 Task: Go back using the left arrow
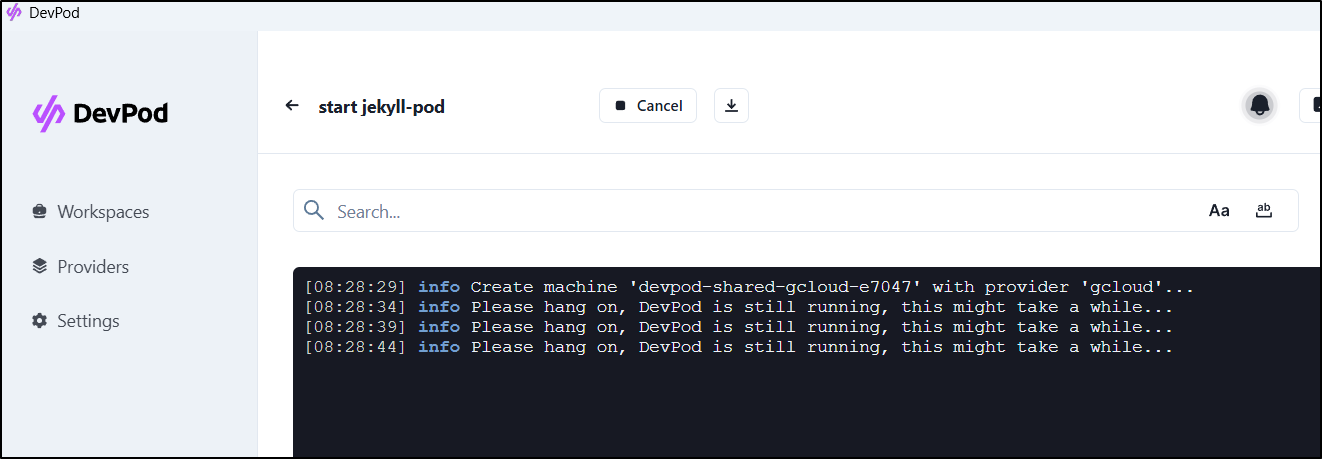tap(292, 105)
